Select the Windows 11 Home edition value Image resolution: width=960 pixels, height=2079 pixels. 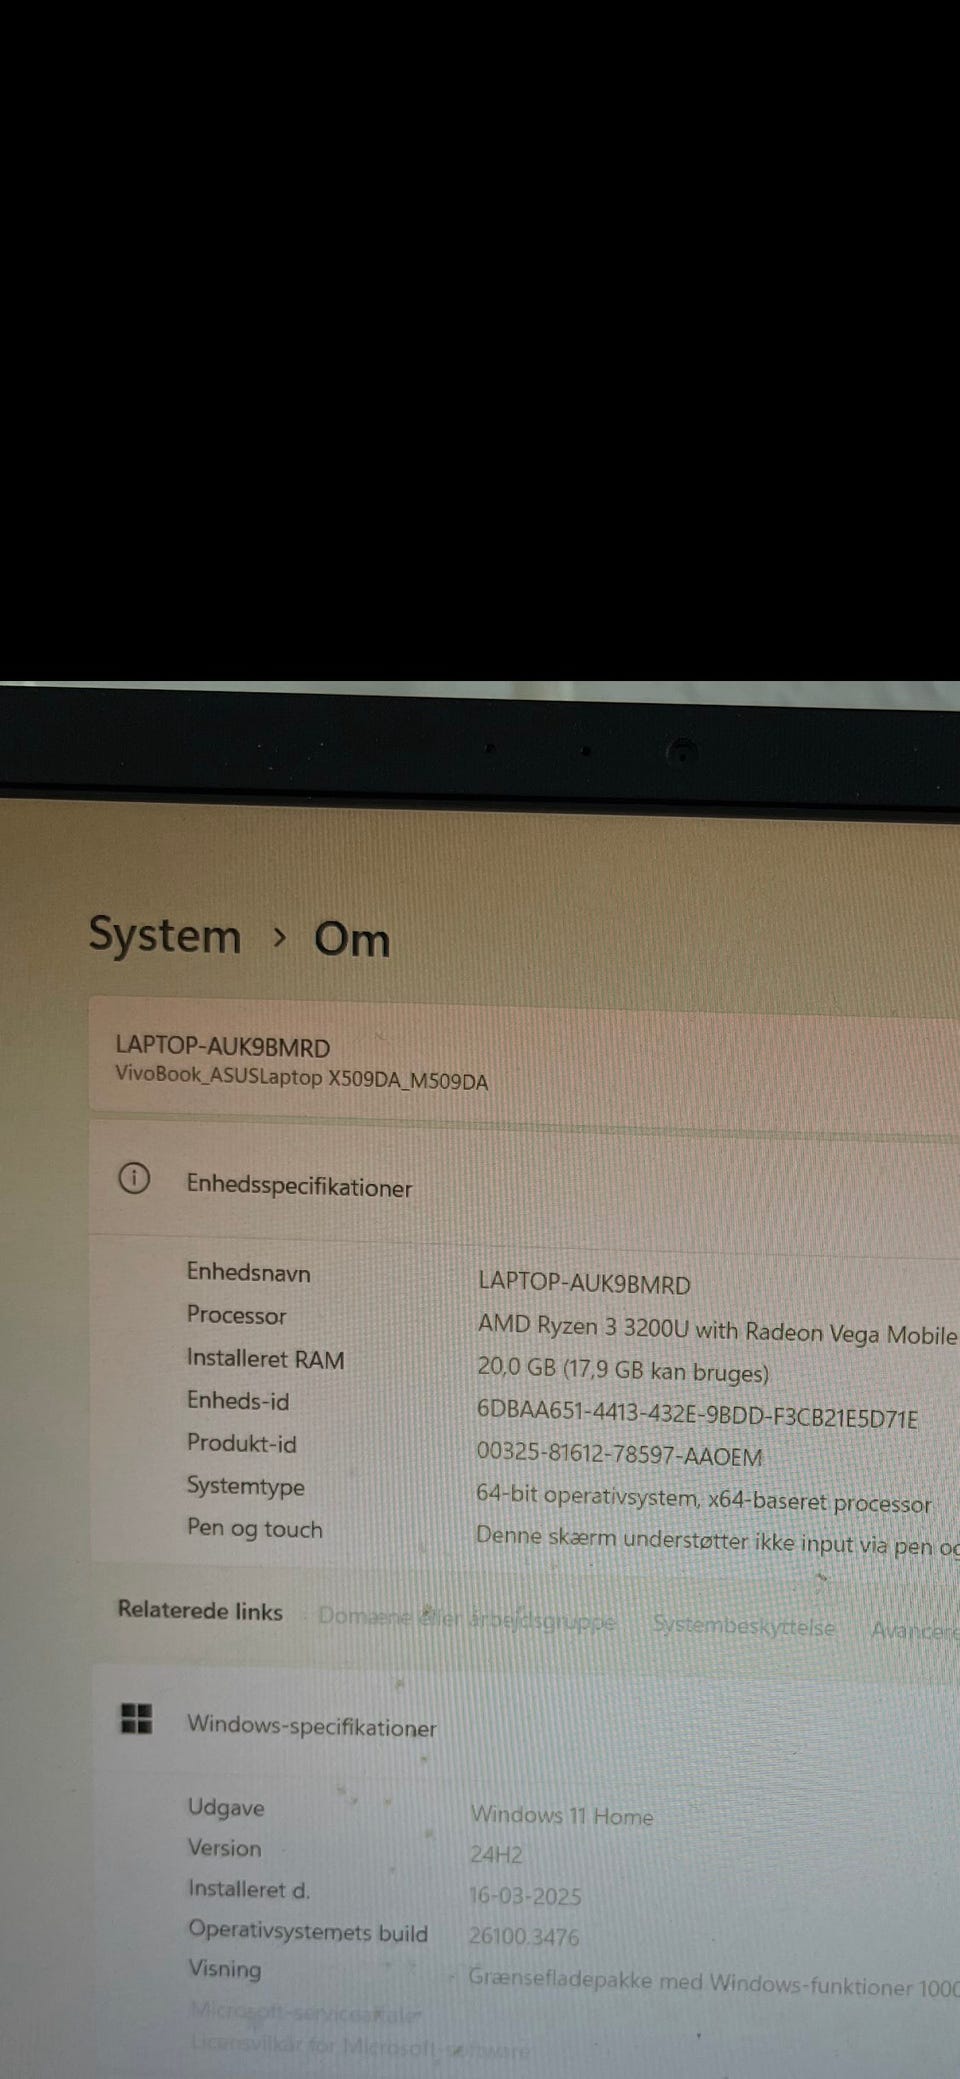[x=562, y=1815]
